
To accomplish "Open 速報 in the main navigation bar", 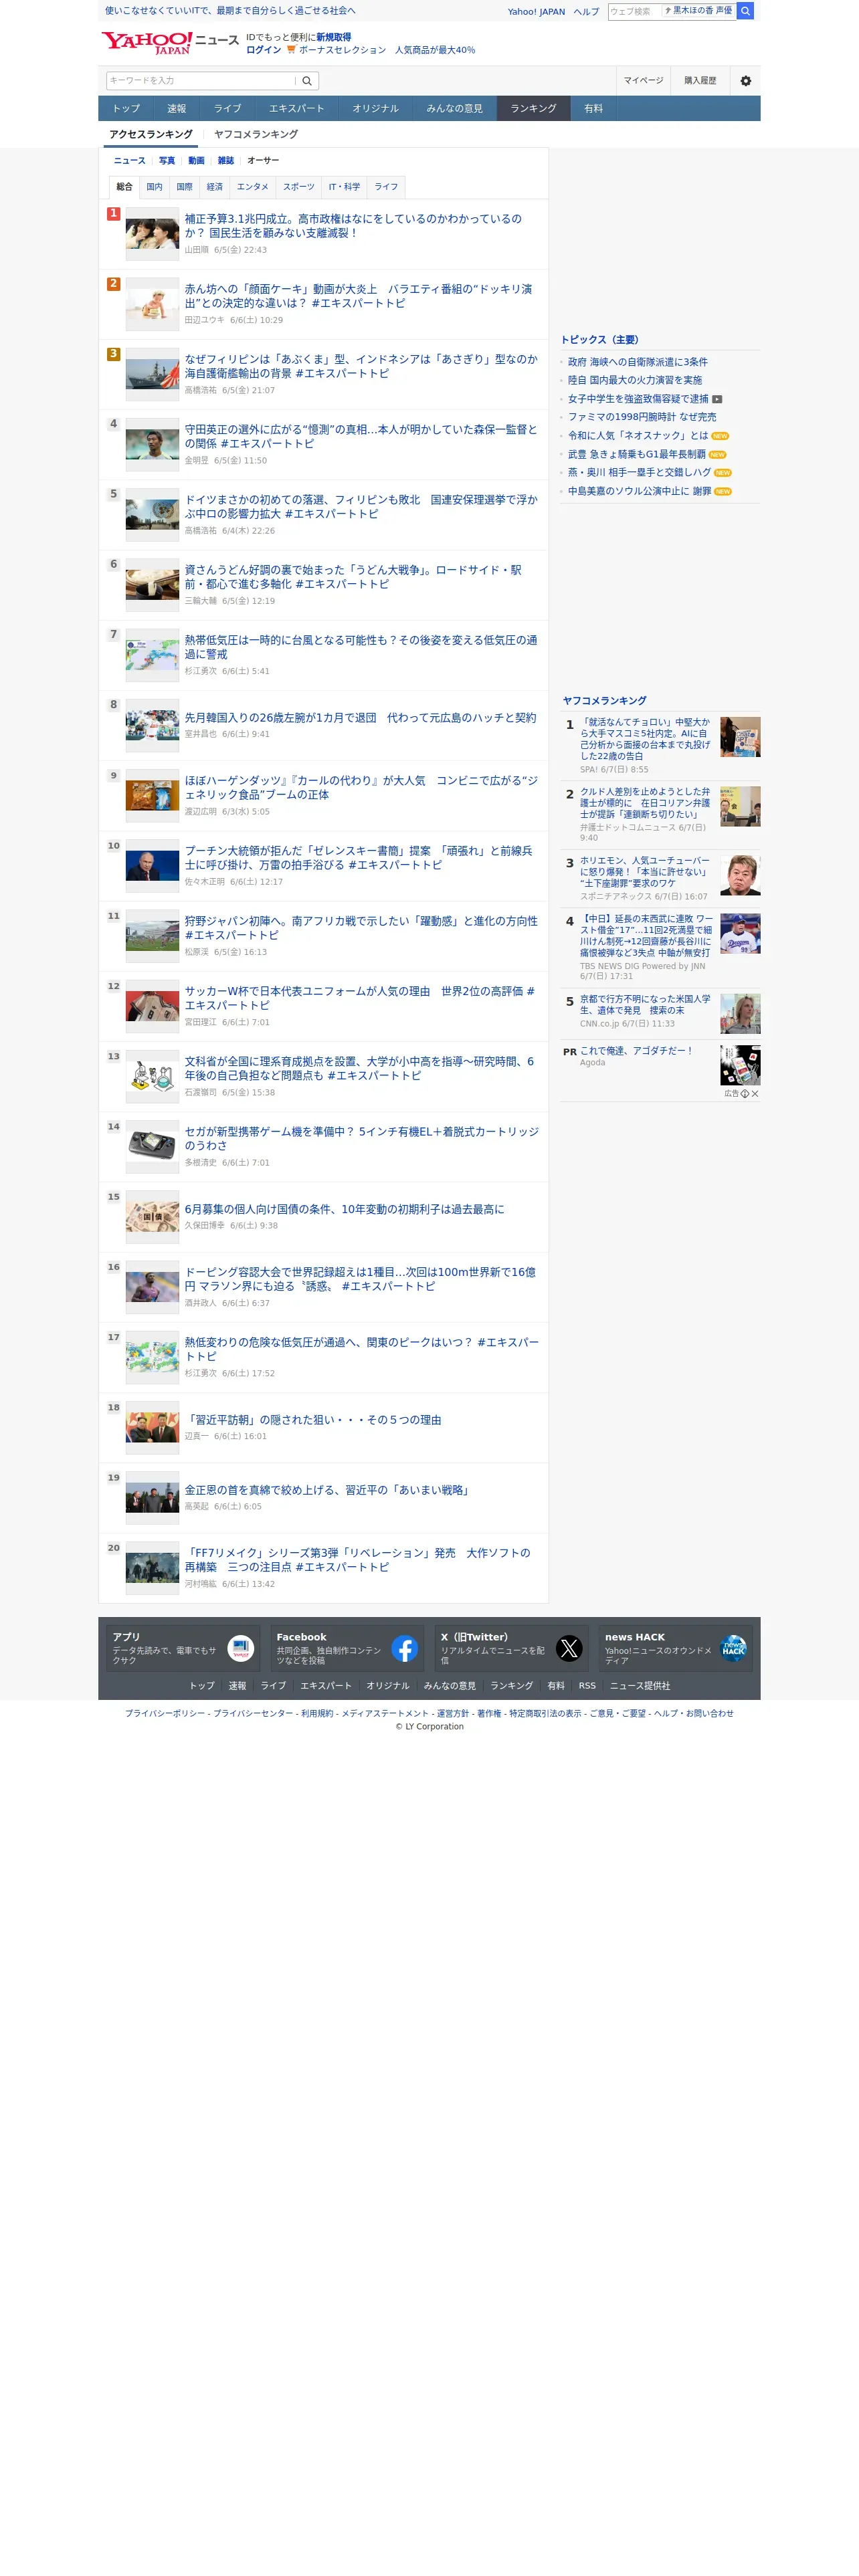I will [x=177, y=108].
